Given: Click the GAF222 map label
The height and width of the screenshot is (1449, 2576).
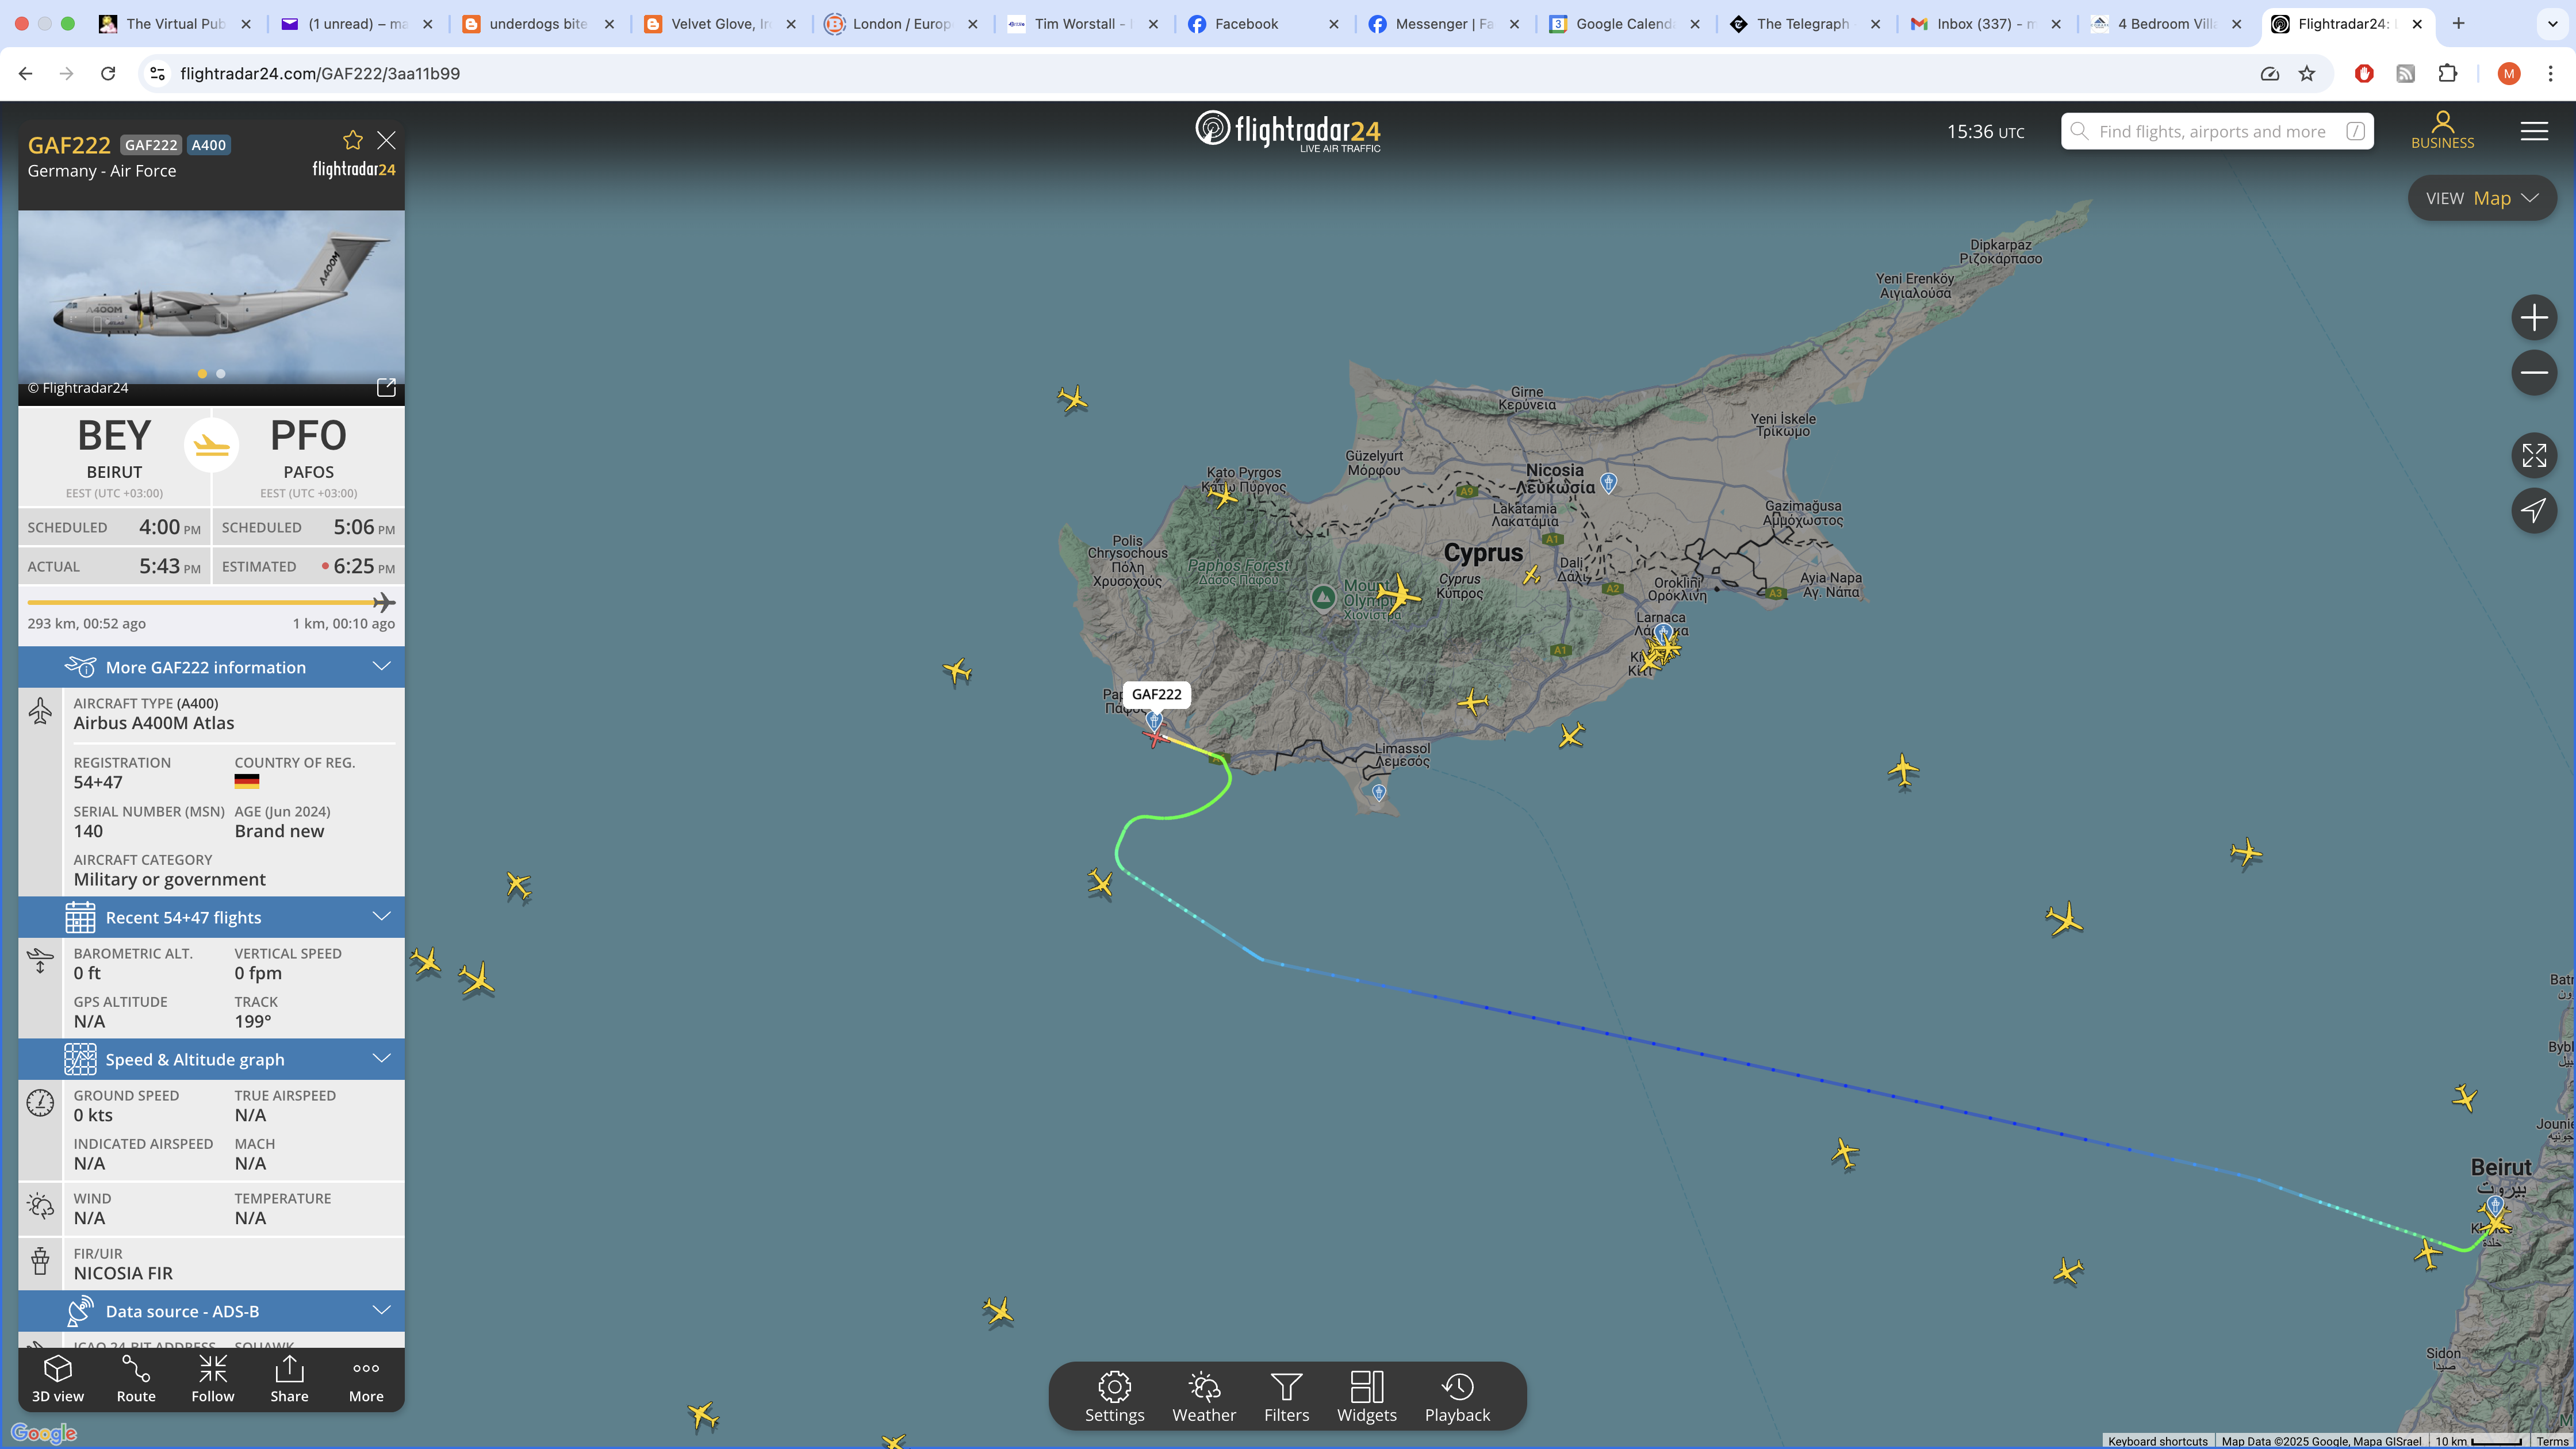Looking at the screenshot, I should [x=1156, y=694].
